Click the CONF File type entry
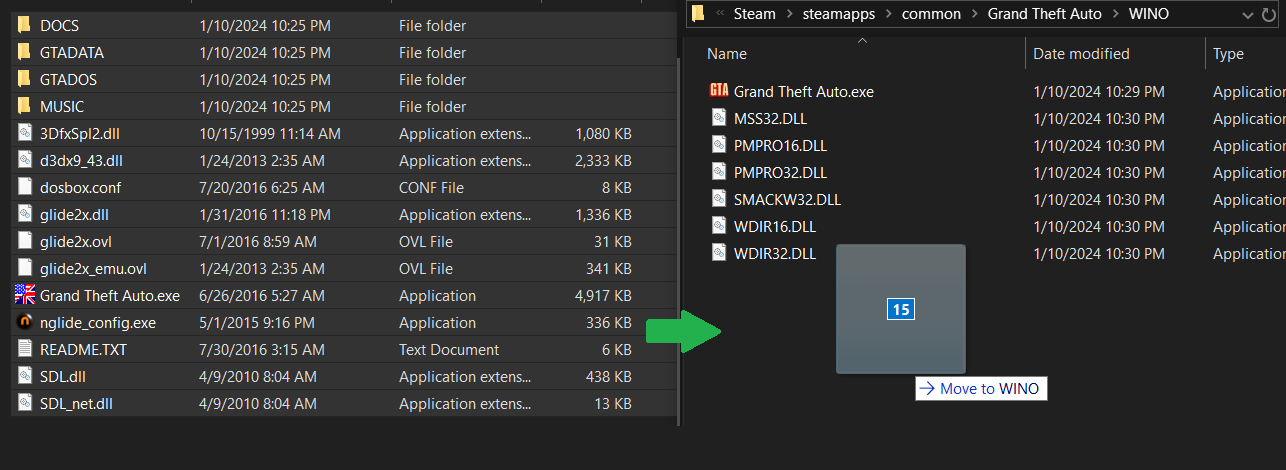 (431, 187)
